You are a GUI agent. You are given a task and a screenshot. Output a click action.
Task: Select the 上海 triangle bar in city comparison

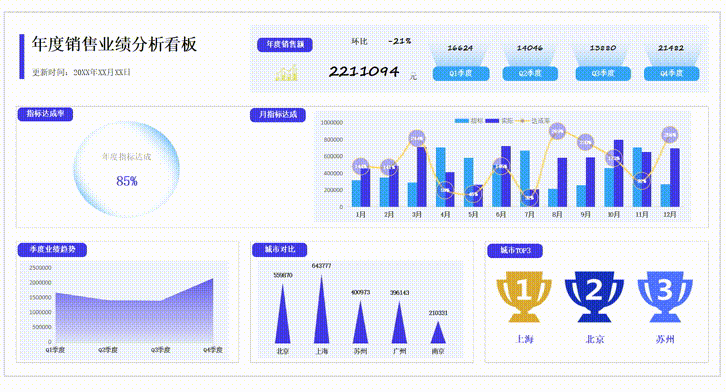321,309
